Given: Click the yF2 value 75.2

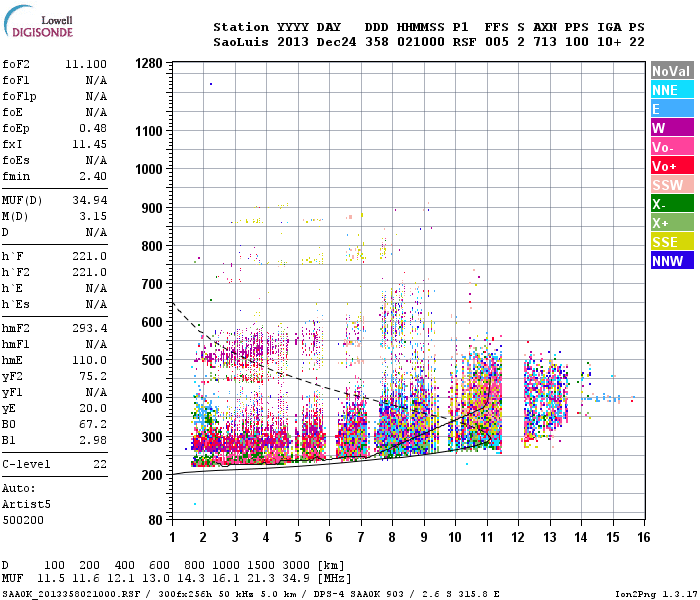Looking at the screenshot, I should point(93,376).
